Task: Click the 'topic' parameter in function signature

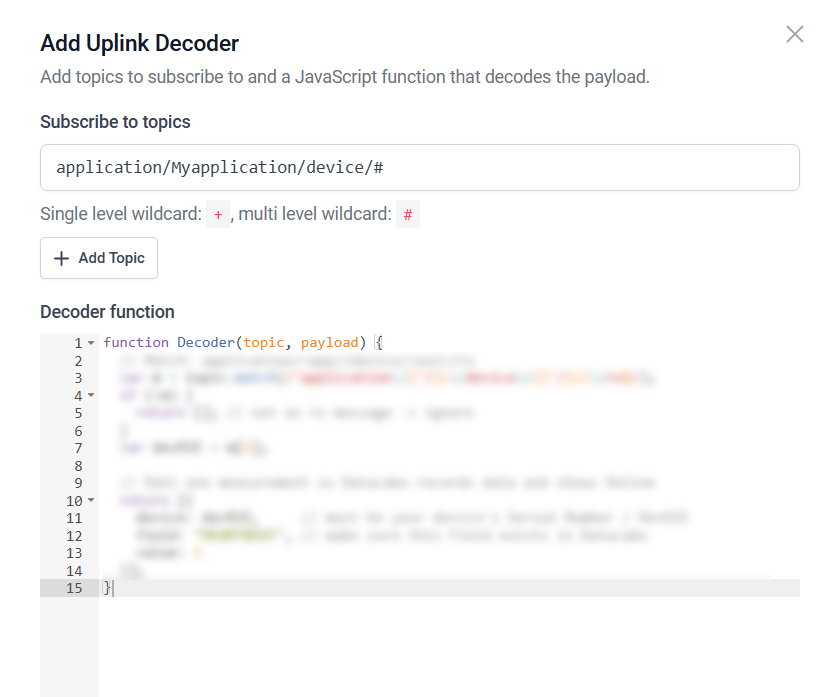Action: pos(264,343)
